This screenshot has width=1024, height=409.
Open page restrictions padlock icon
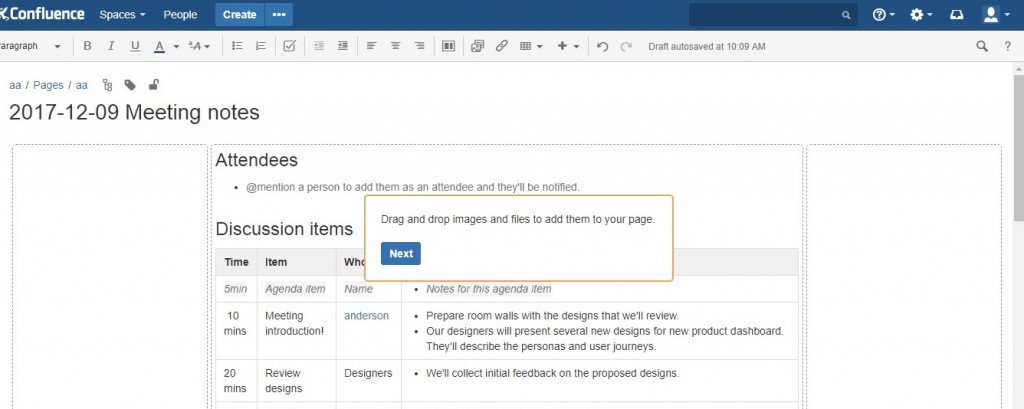click(x=153, y=84)
